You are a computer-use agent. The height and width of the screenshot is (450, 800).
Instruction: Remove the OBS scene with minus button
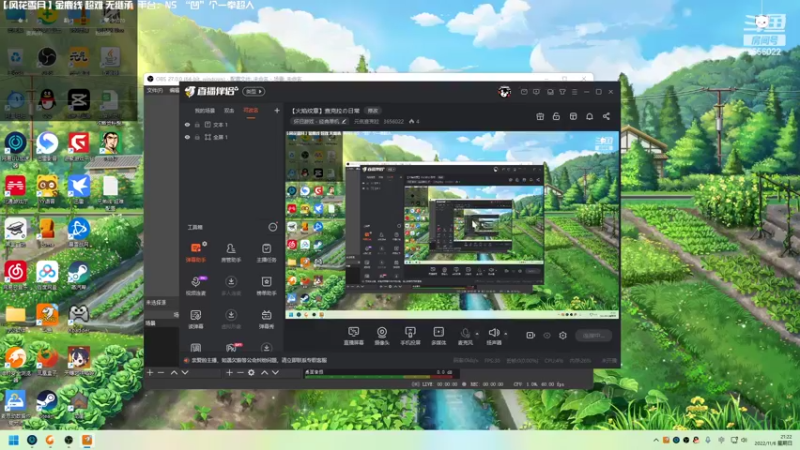pyautogui.click(x=161, y=372)
